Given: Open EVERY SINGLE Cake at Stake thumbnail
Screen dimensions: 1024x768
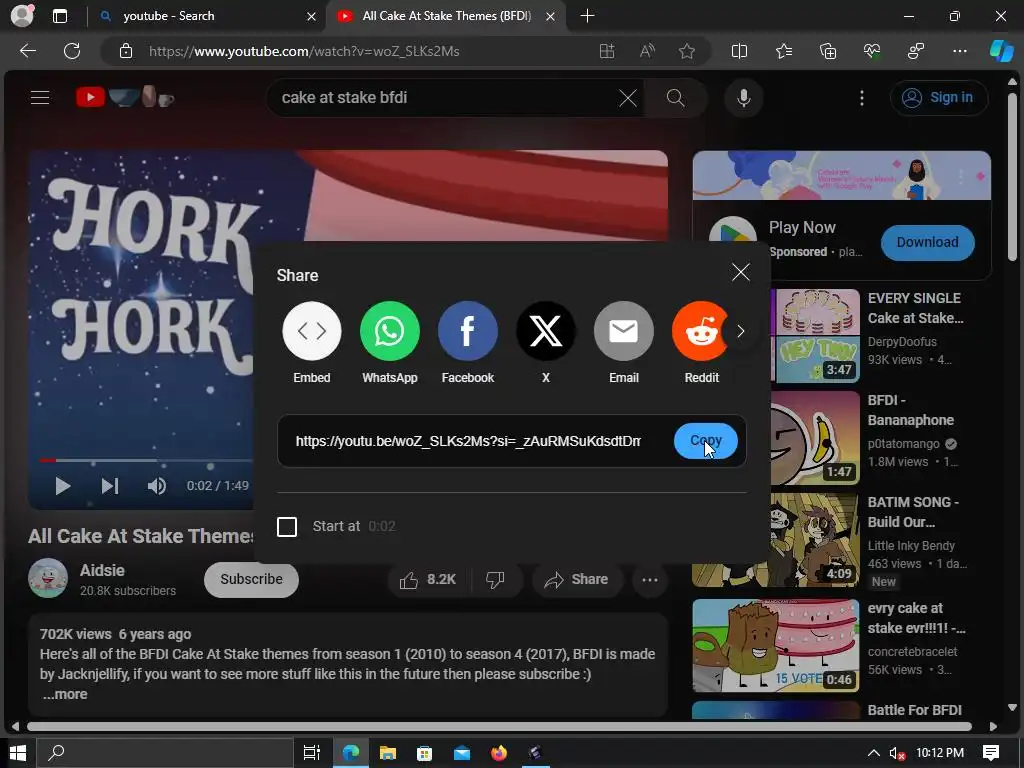Looking at the screenshot, I should [x=816, y=336].
